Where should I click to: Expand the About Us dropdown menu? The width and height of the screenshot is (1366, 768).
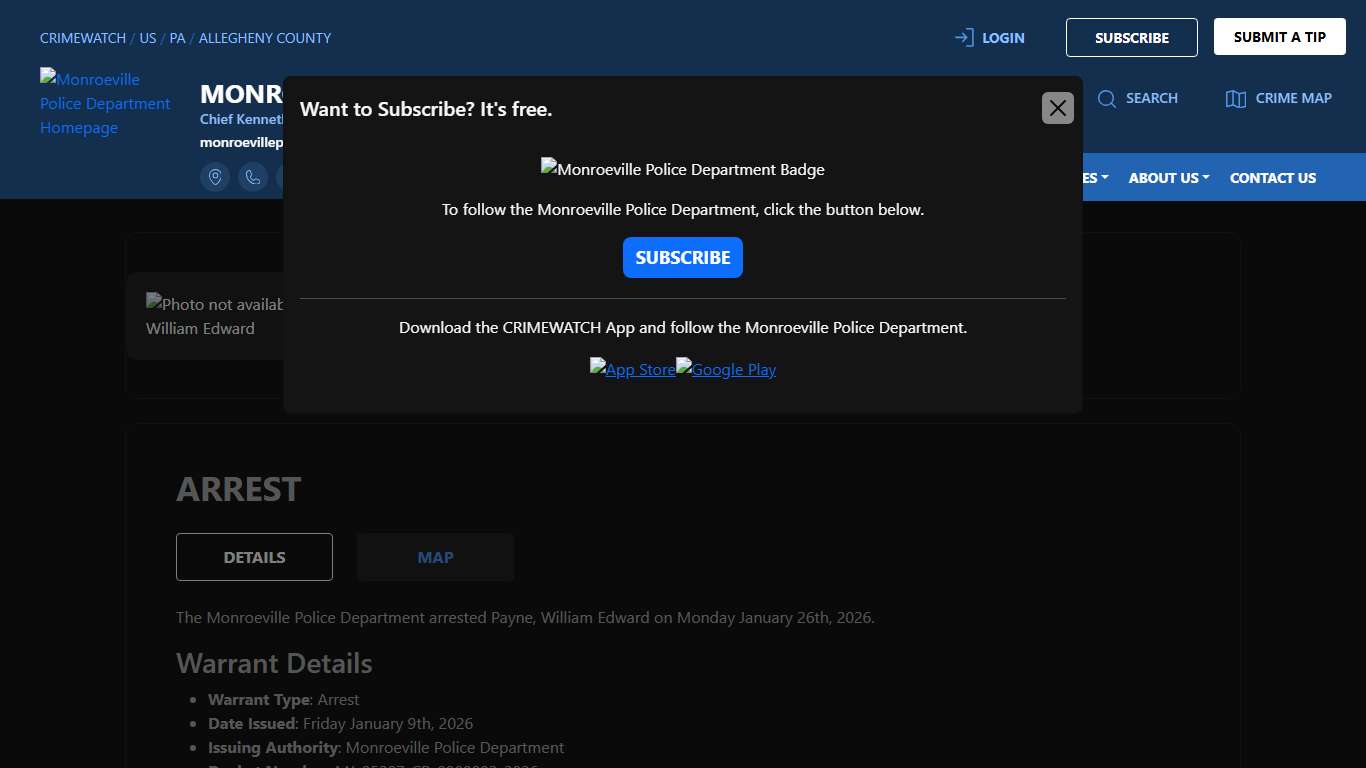coord(1168,178)
